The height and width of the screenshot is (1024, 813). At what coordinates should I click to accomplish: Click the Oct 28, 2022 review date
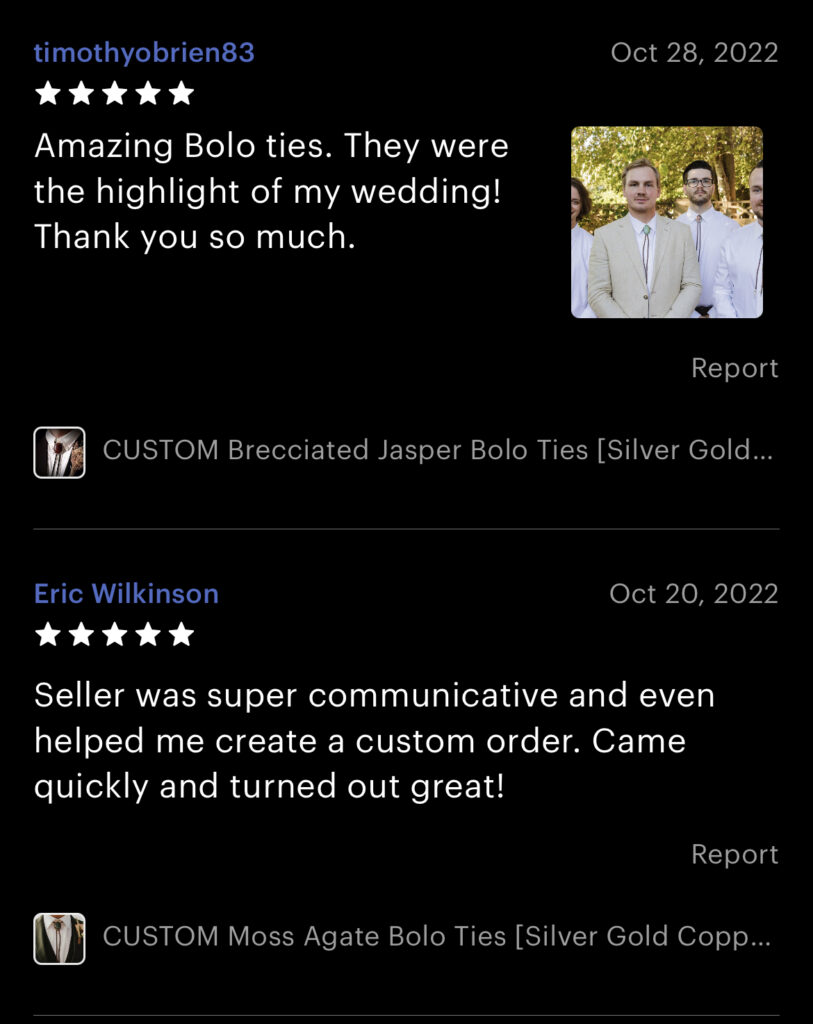tap(694, 53)
